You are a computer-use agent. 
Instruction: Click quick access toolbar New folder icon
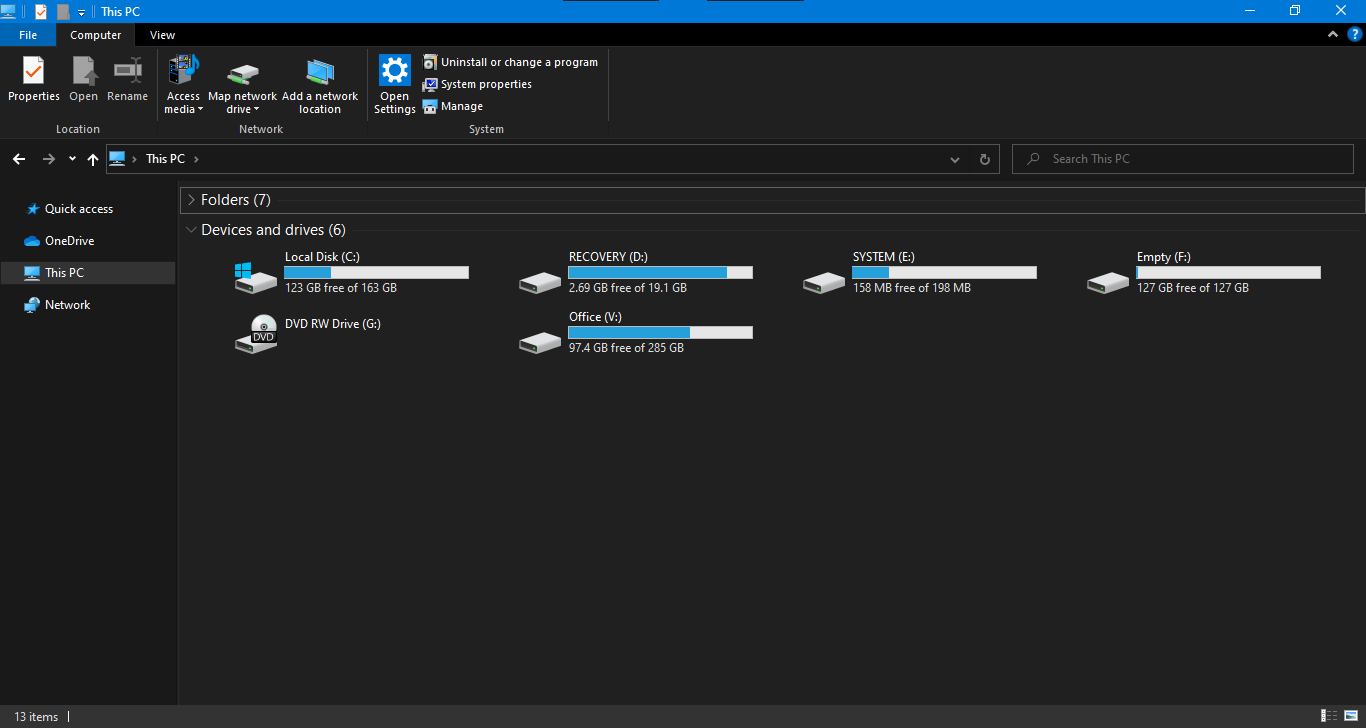click(x=63, y=12)
